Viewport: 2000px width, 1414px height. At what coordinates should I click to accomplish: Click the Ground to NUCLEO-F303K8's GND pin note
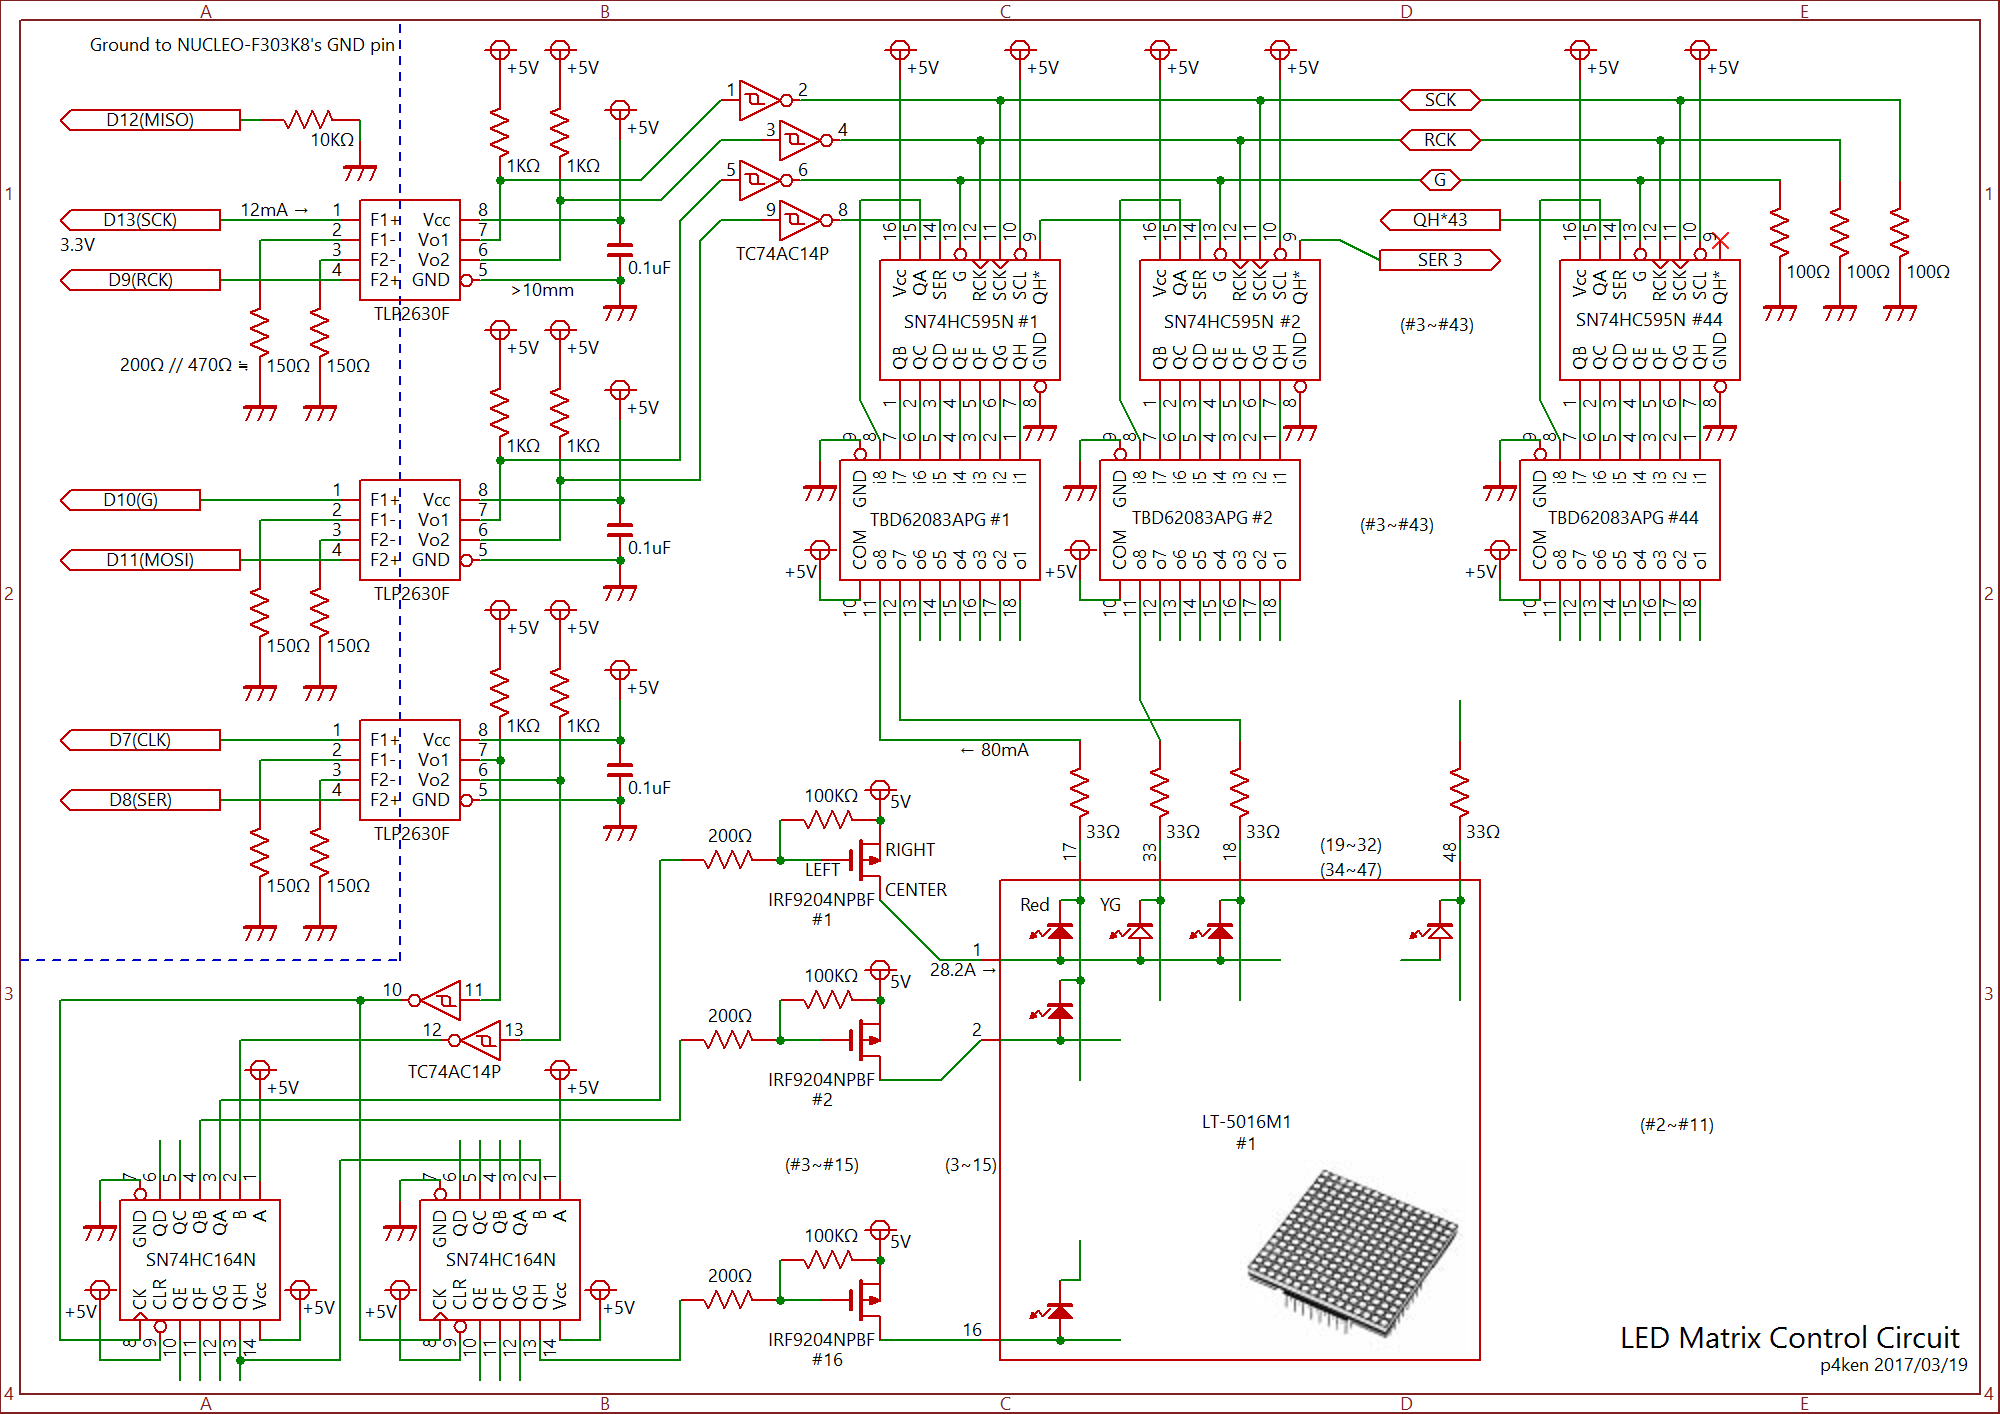tap(242, 45)
